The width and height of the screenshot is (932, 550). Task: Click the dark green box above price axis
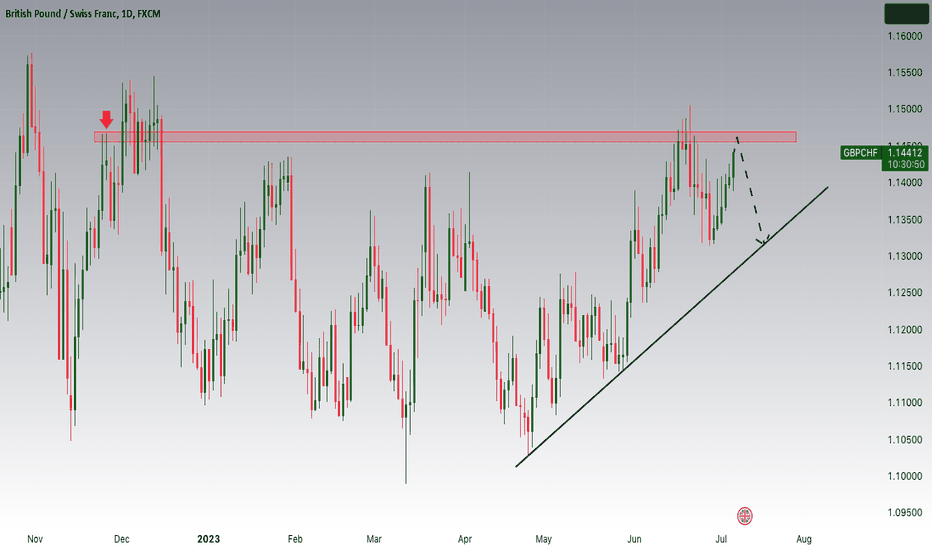905,13
